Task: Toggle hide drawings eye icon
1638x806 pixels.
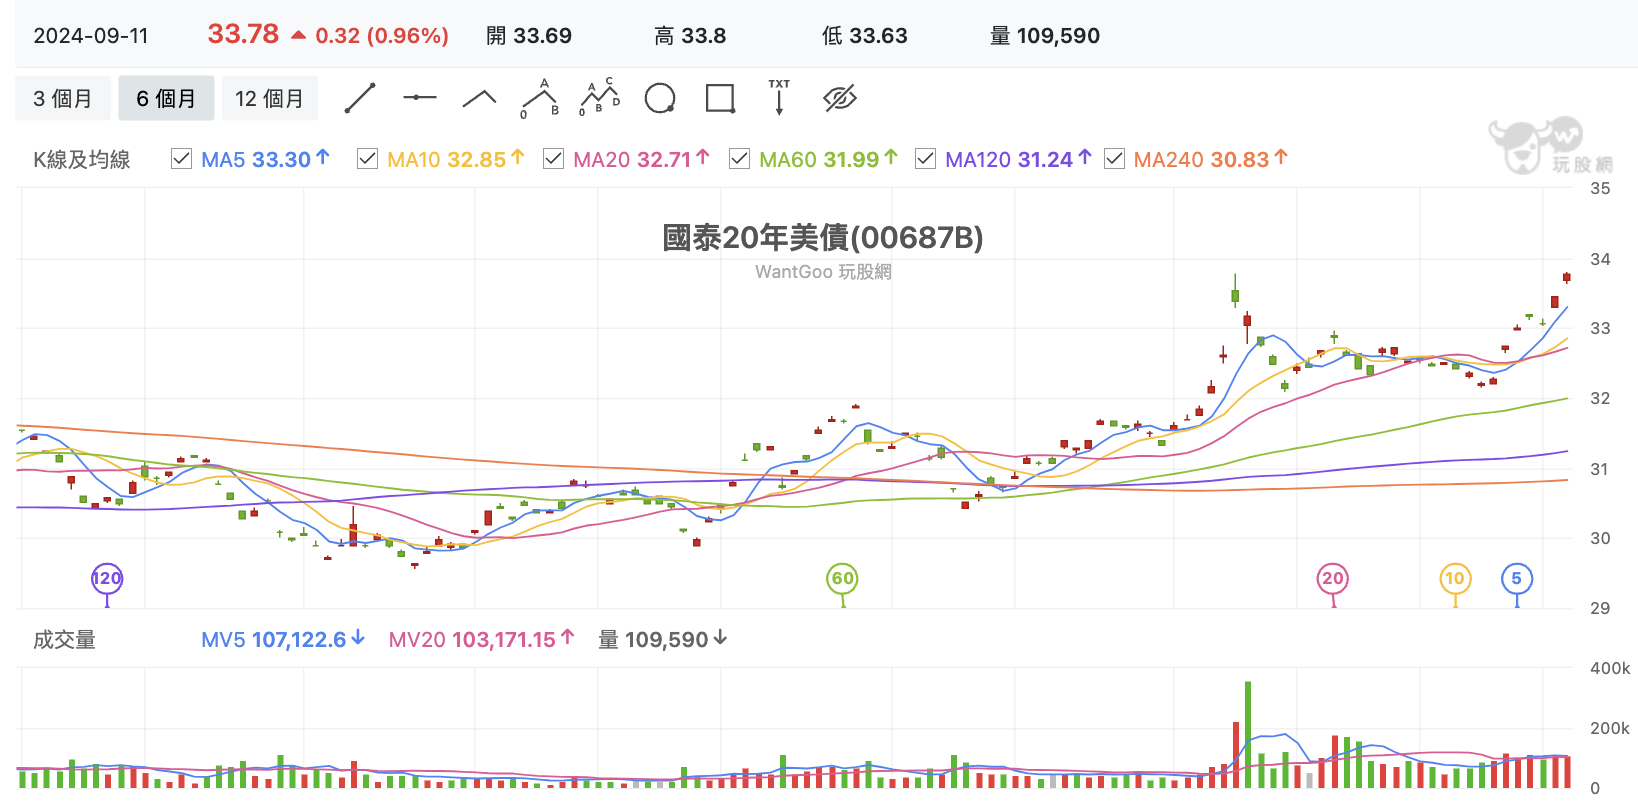Action: (x=840, y=98)
